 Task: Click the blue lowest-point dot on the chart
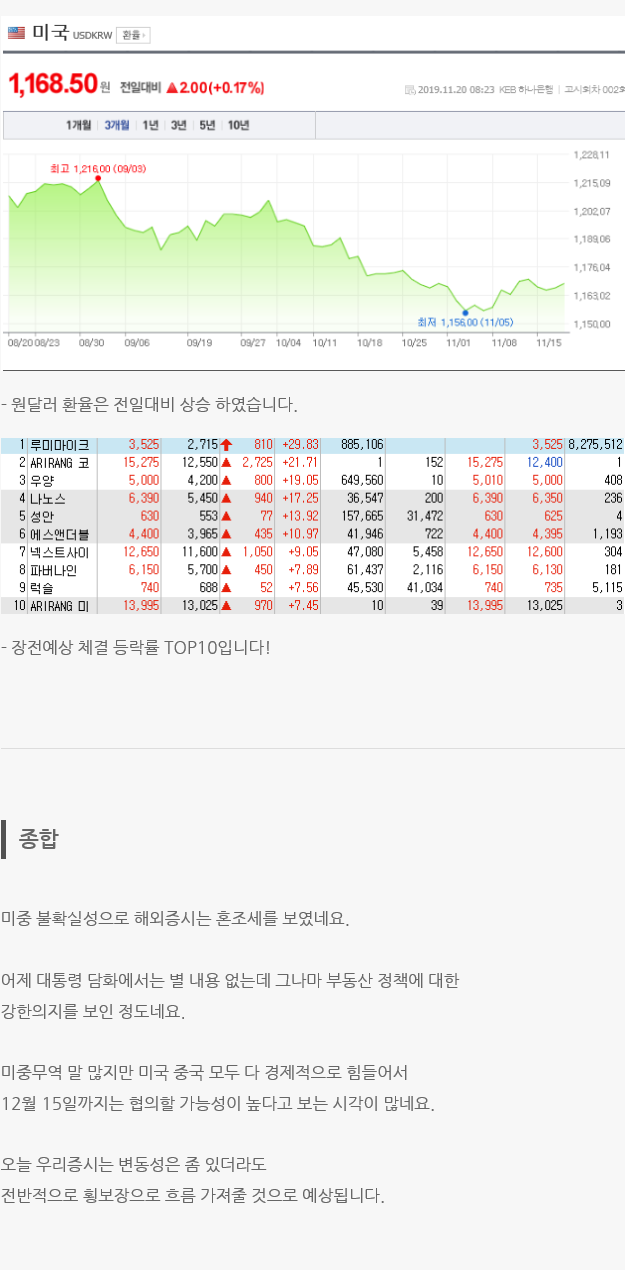pyautogui.click(x=465, y=312)
